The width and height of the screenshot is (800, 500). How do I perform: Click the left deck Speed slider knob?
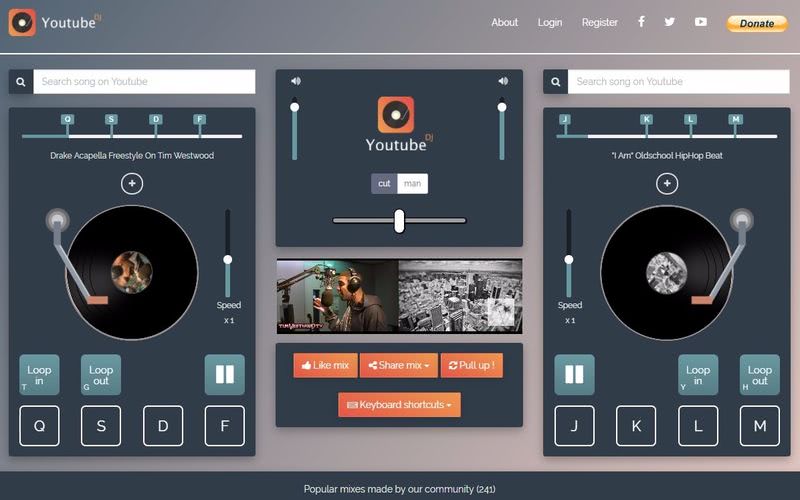click(x=228, y=260)
